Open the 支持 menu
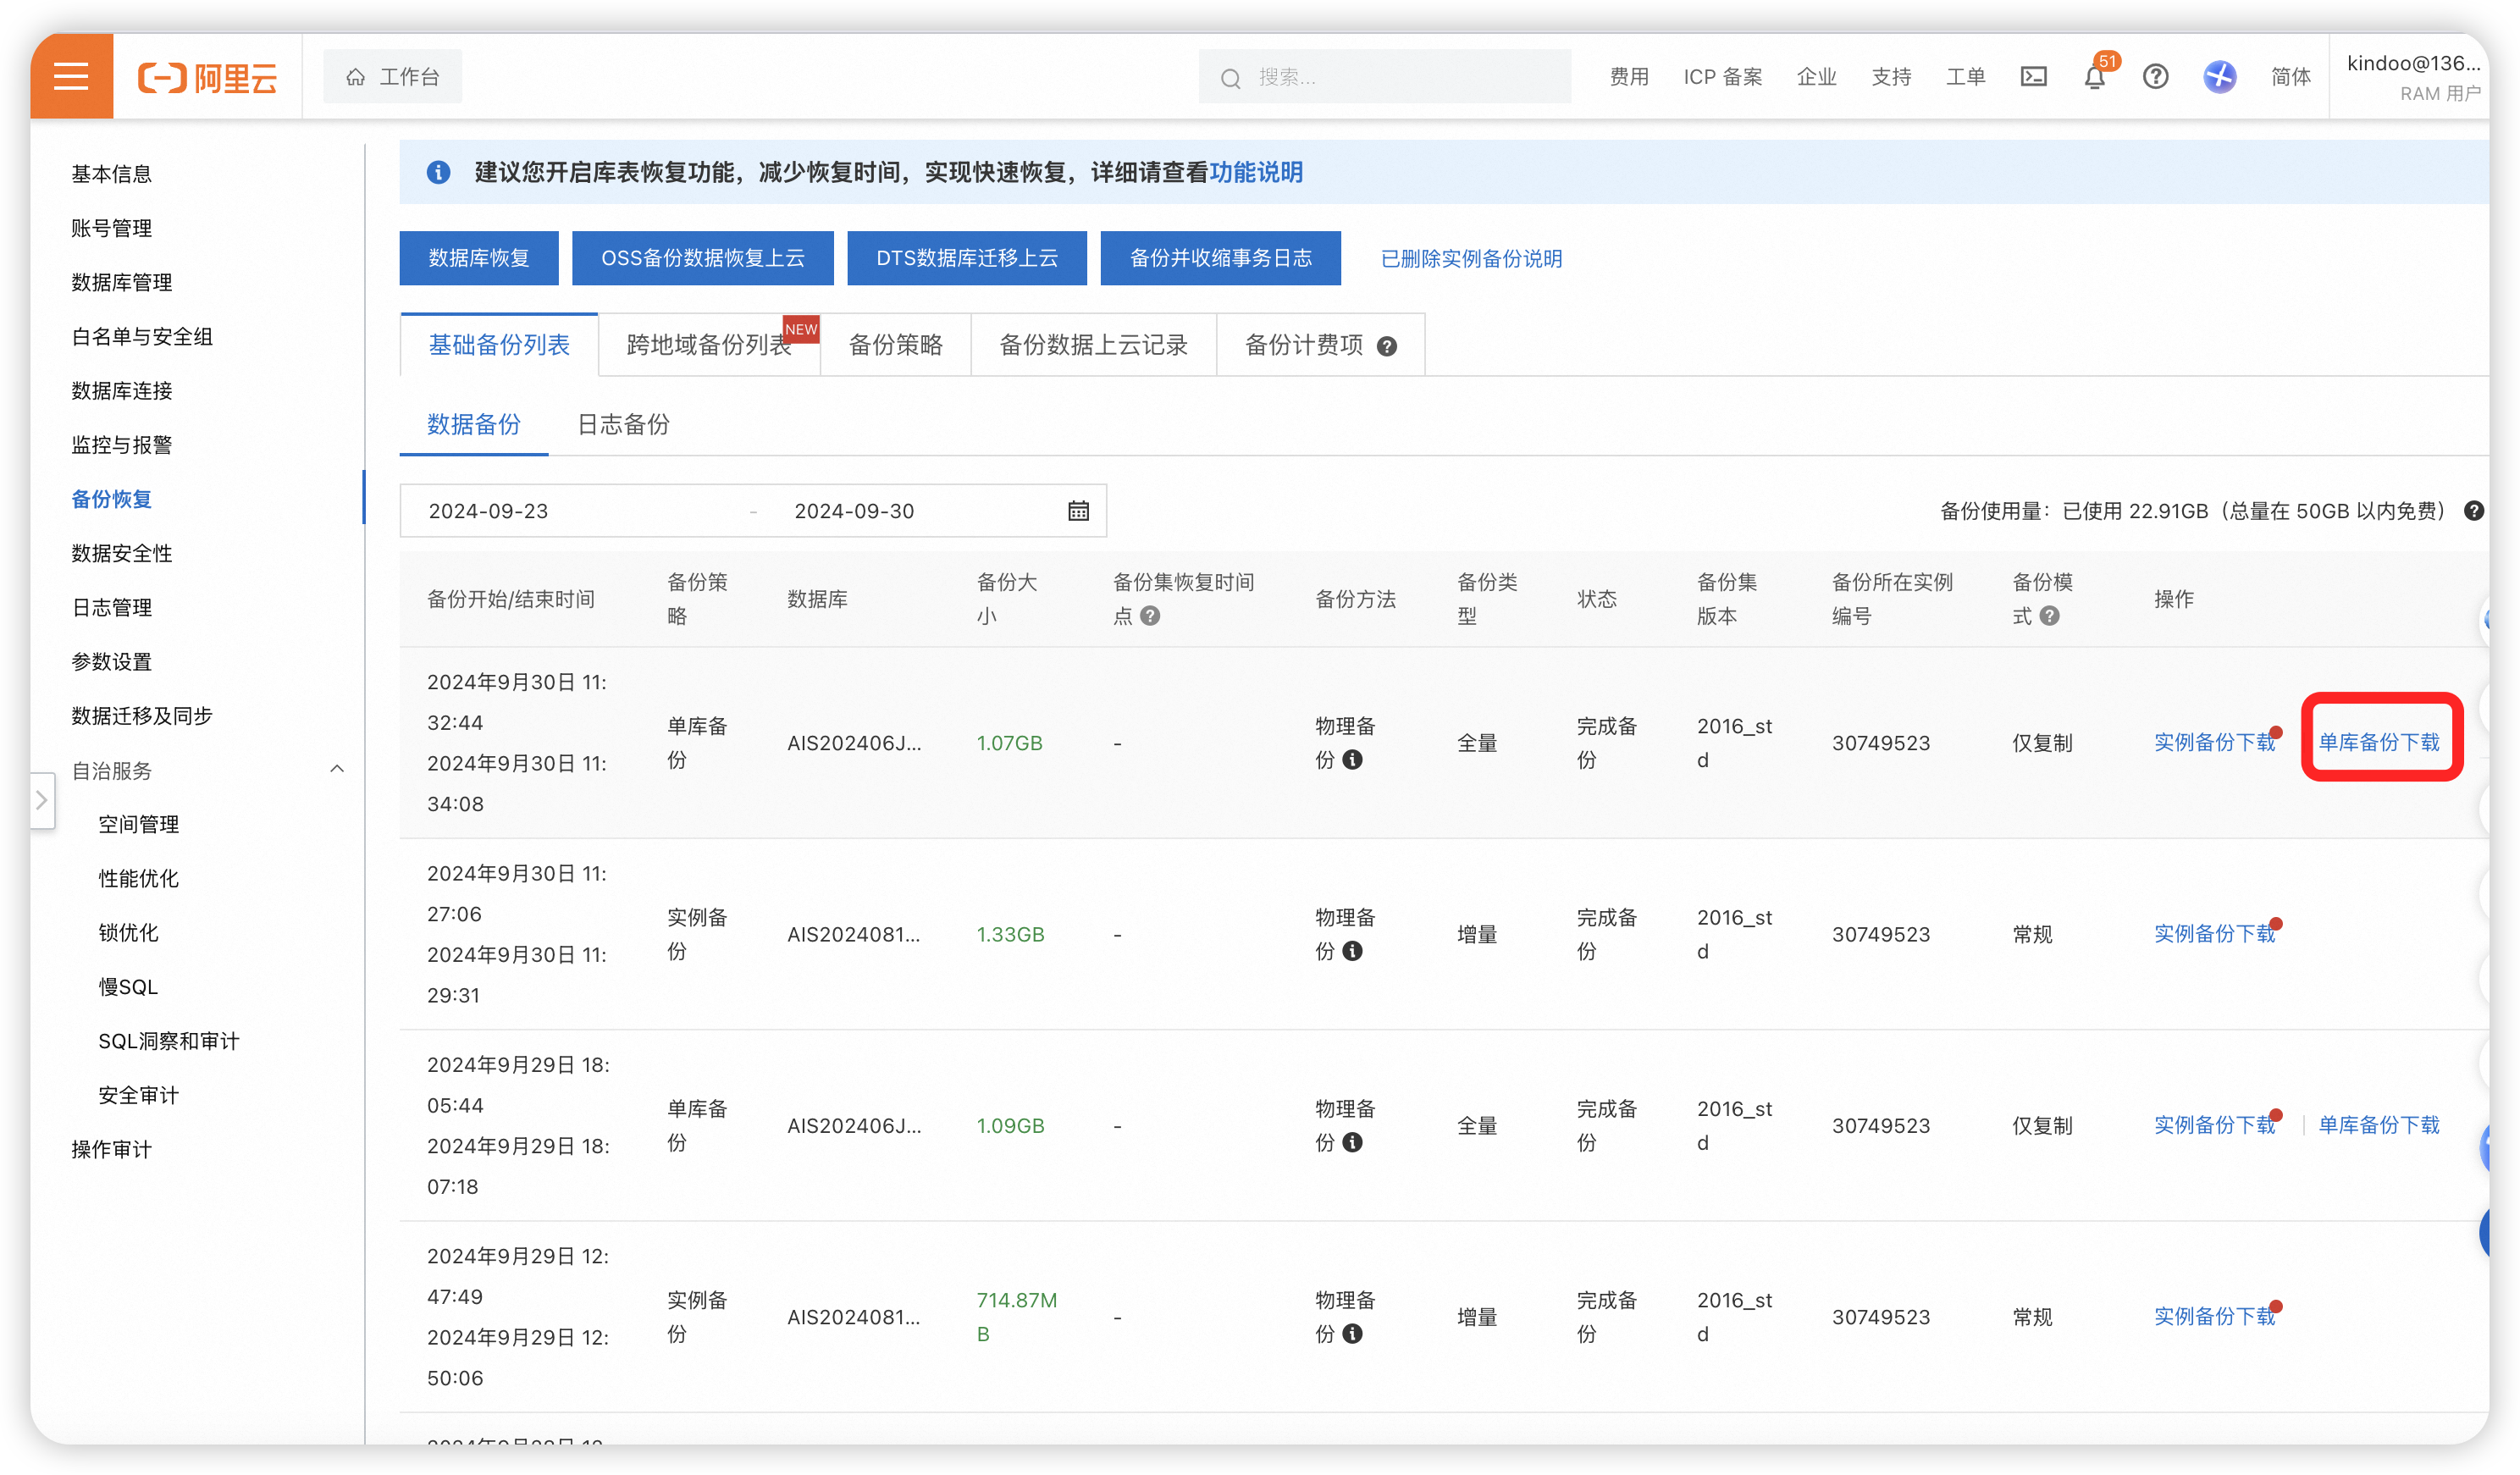 [x=1890, y=77]
